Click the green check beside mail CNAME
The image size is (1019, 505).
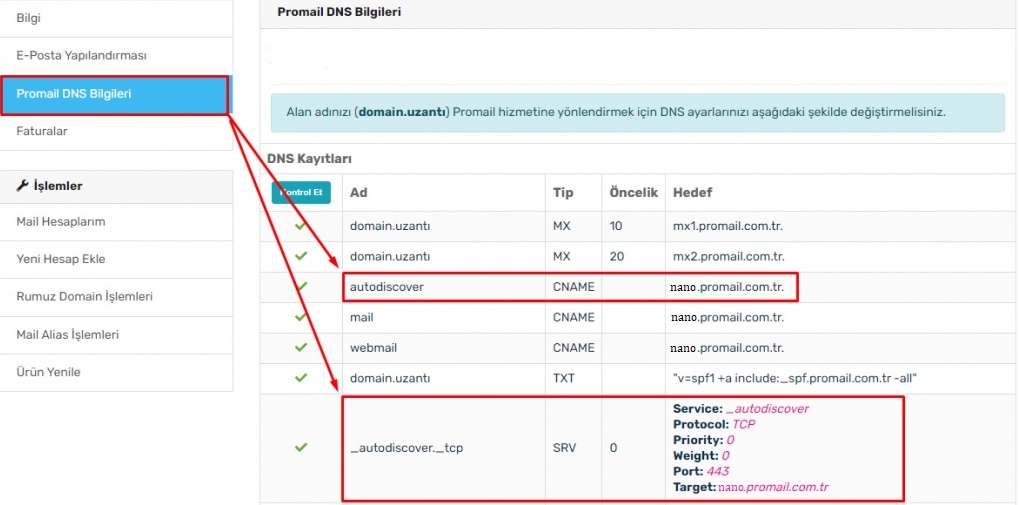pyautogui.click(x=300, y=317)
